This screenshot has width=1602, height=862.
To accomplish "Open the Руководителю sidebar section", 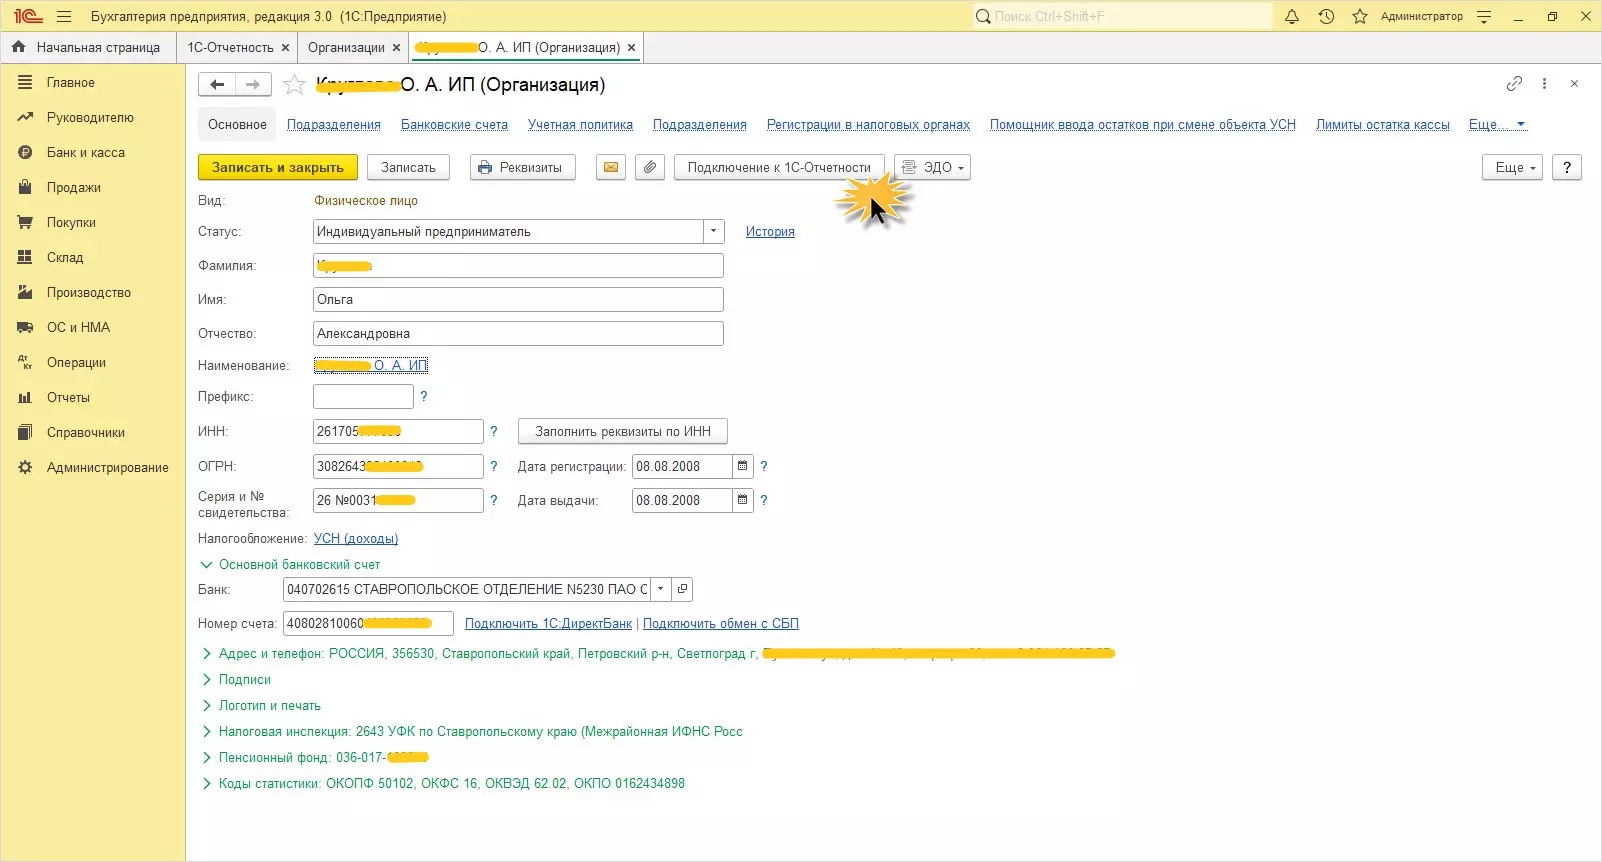I will [90, 118].
